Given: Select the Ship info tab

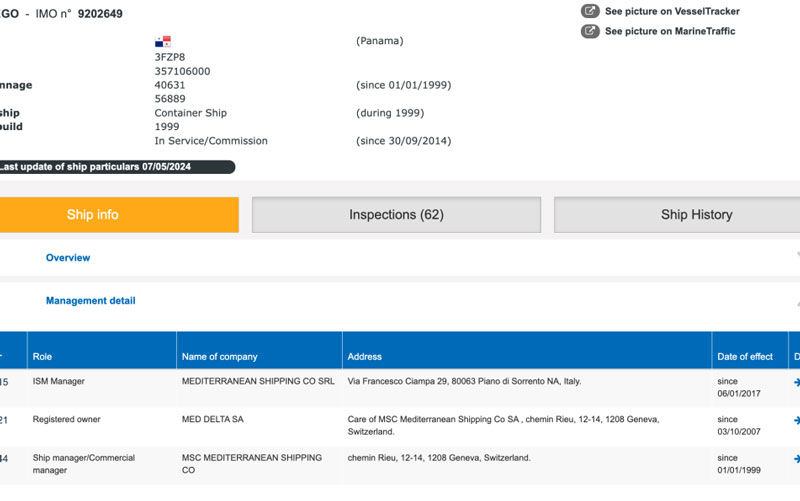Looking at the screenshot, I should (x=119, y=215).
